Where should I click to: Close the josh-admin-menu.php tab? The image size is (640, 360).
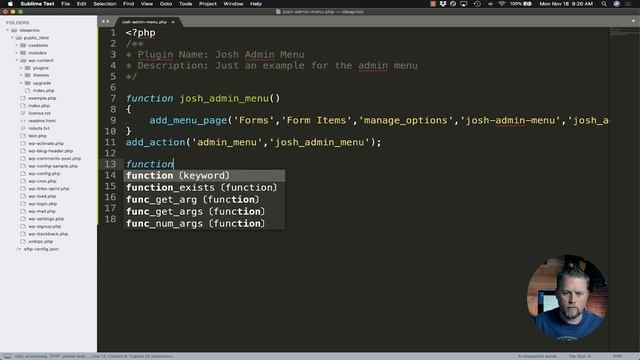173,22
